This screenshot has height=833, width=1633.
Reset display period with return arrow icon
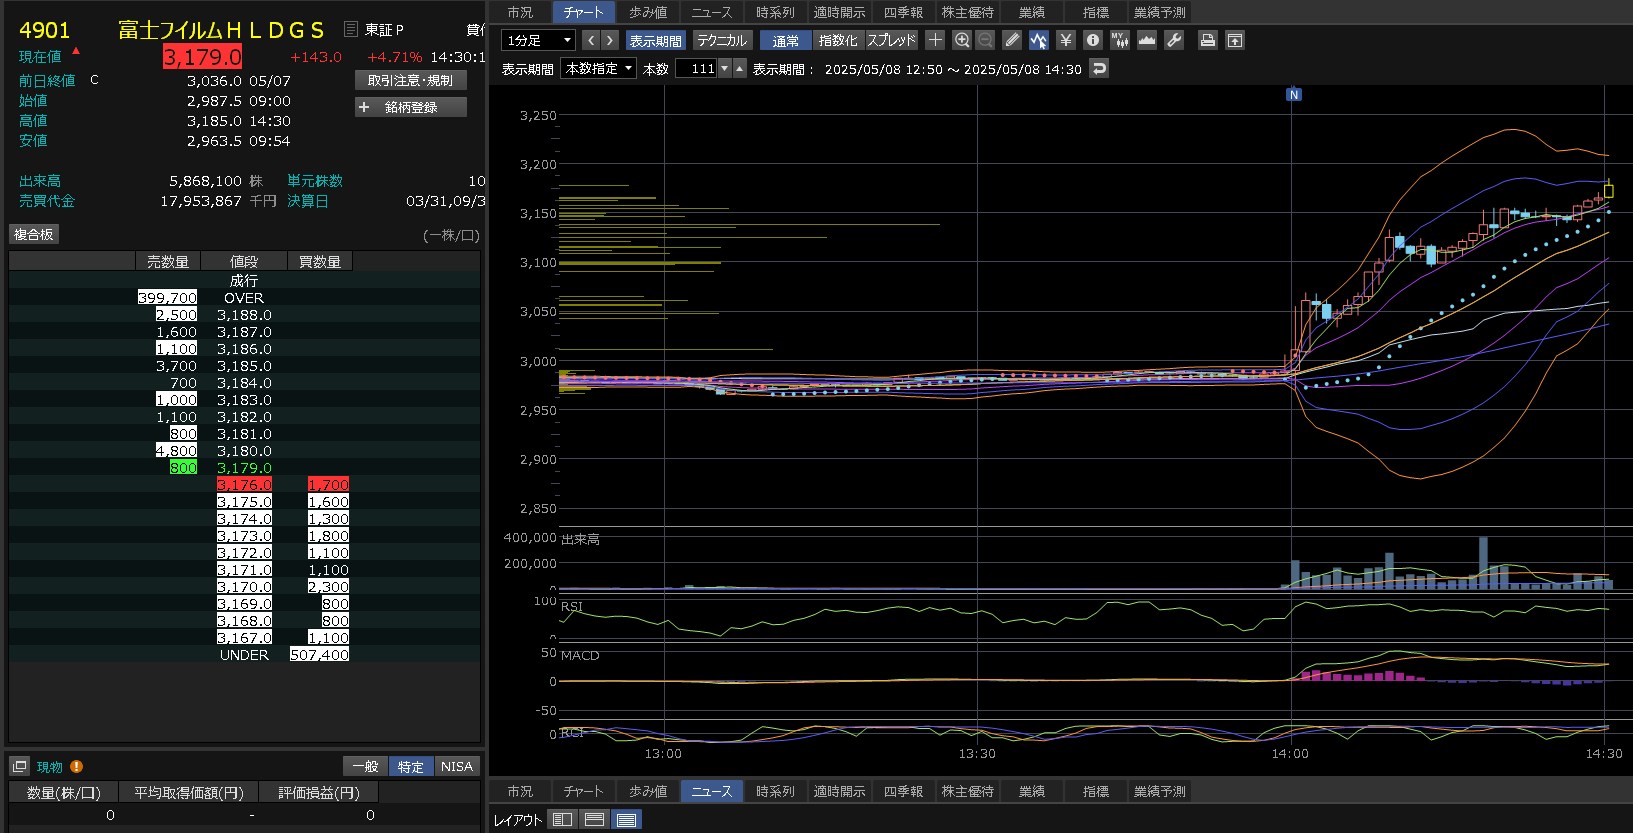click(1099, 68)
